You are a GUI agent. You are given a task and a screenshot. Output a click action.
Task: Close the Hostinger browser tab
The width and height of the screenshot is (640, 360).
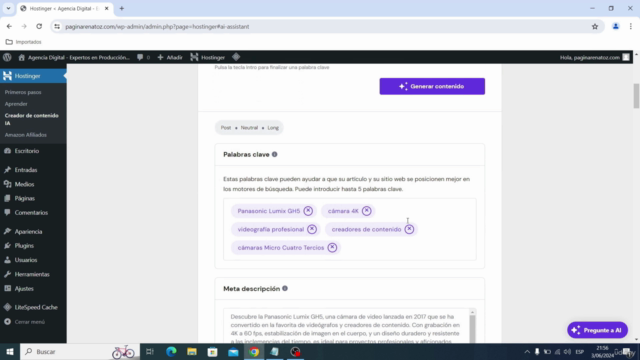click(107, 8)
